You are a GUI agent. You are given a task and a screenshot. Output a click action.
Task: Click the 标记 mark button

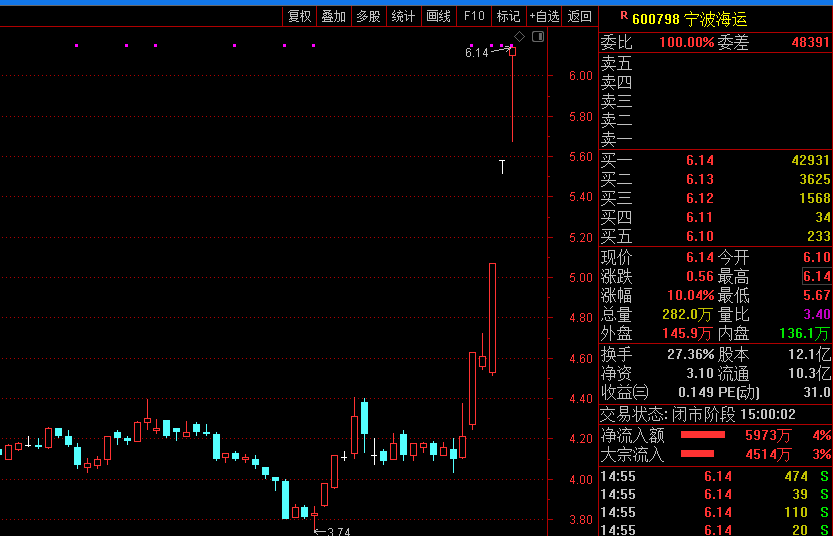click(508, 16)
